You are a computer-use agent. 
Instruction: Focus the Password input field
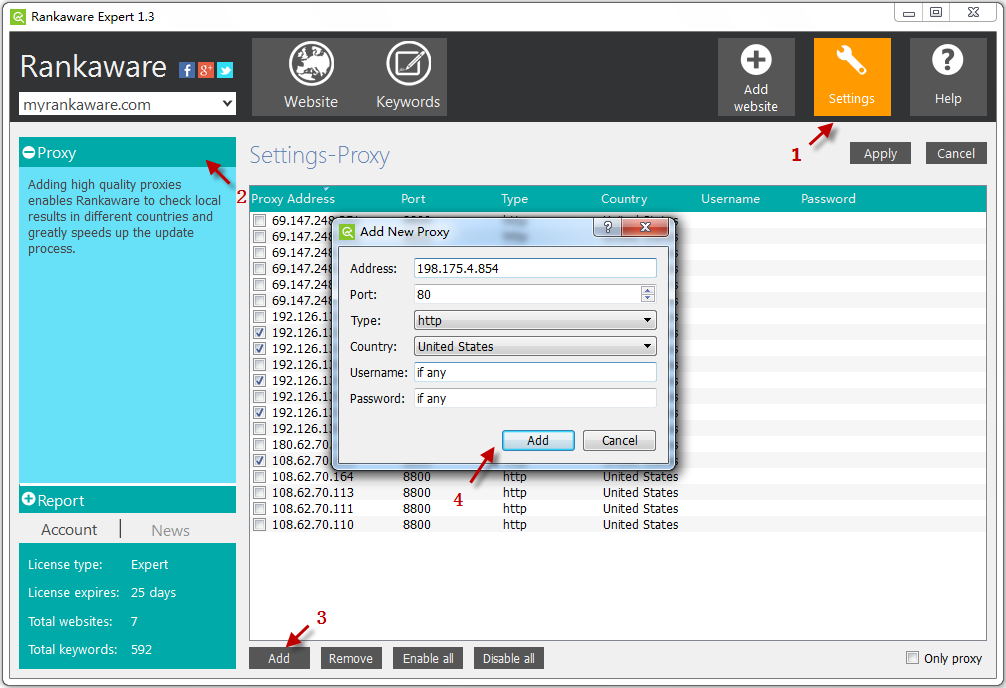535,399
